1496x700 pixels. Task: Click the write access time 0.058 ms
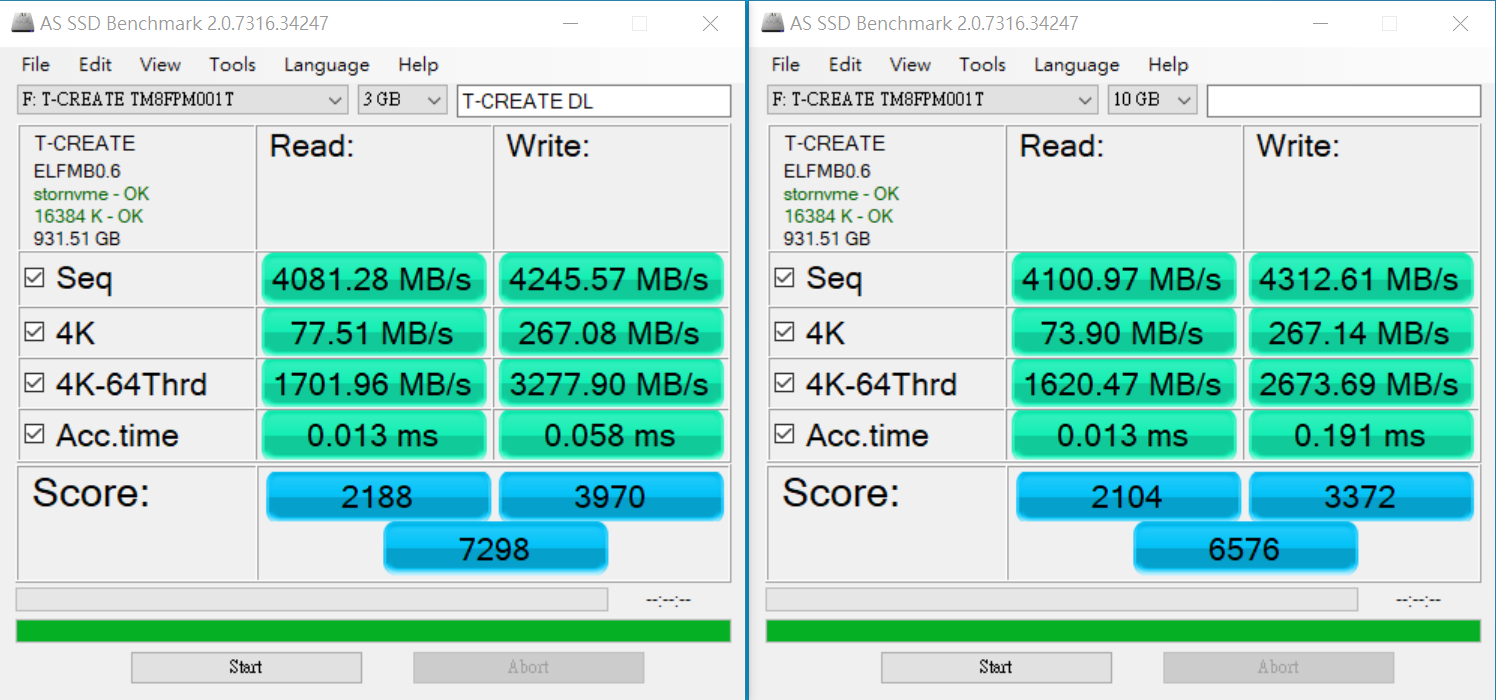tap(611, 435)
